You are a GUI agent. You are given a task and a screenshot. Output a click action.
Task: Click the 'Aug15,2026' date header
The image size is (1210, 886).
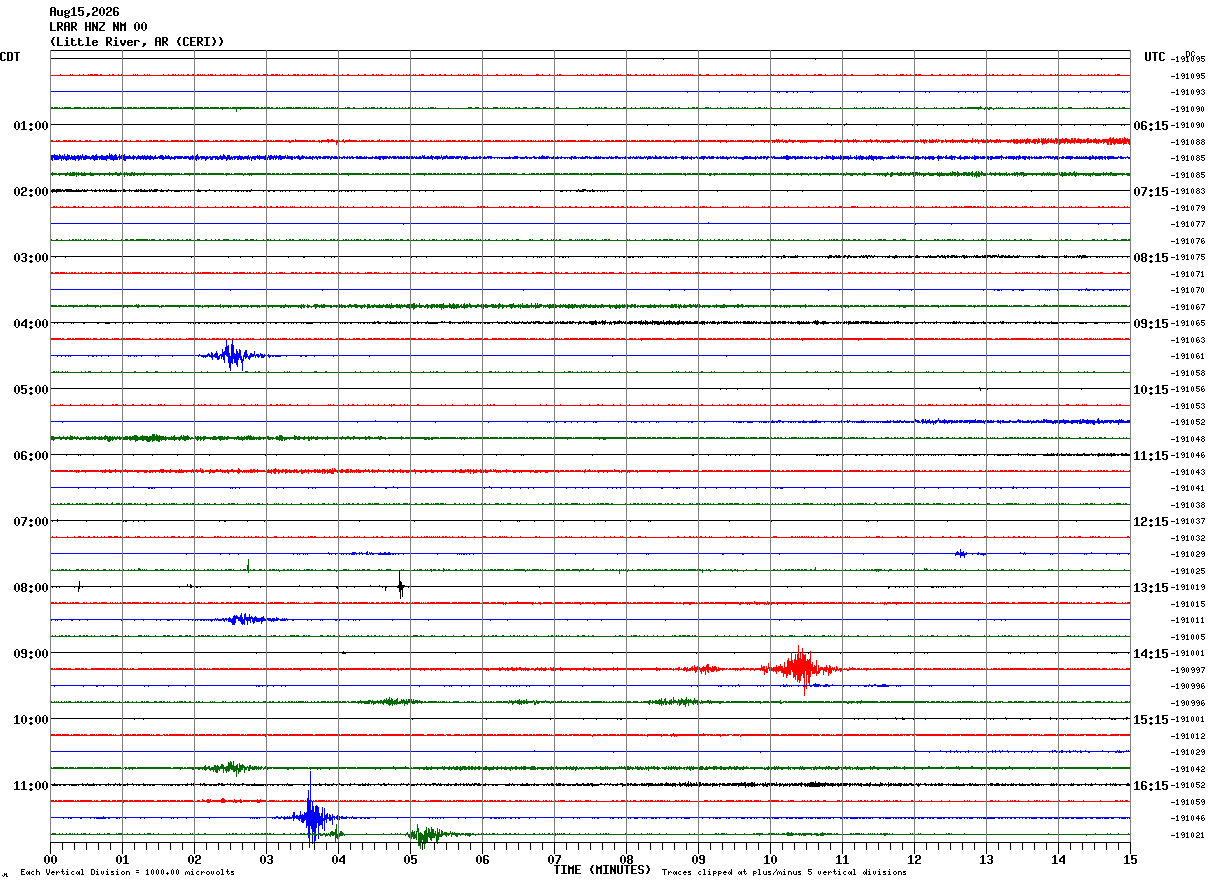click(x=84, y=12)
